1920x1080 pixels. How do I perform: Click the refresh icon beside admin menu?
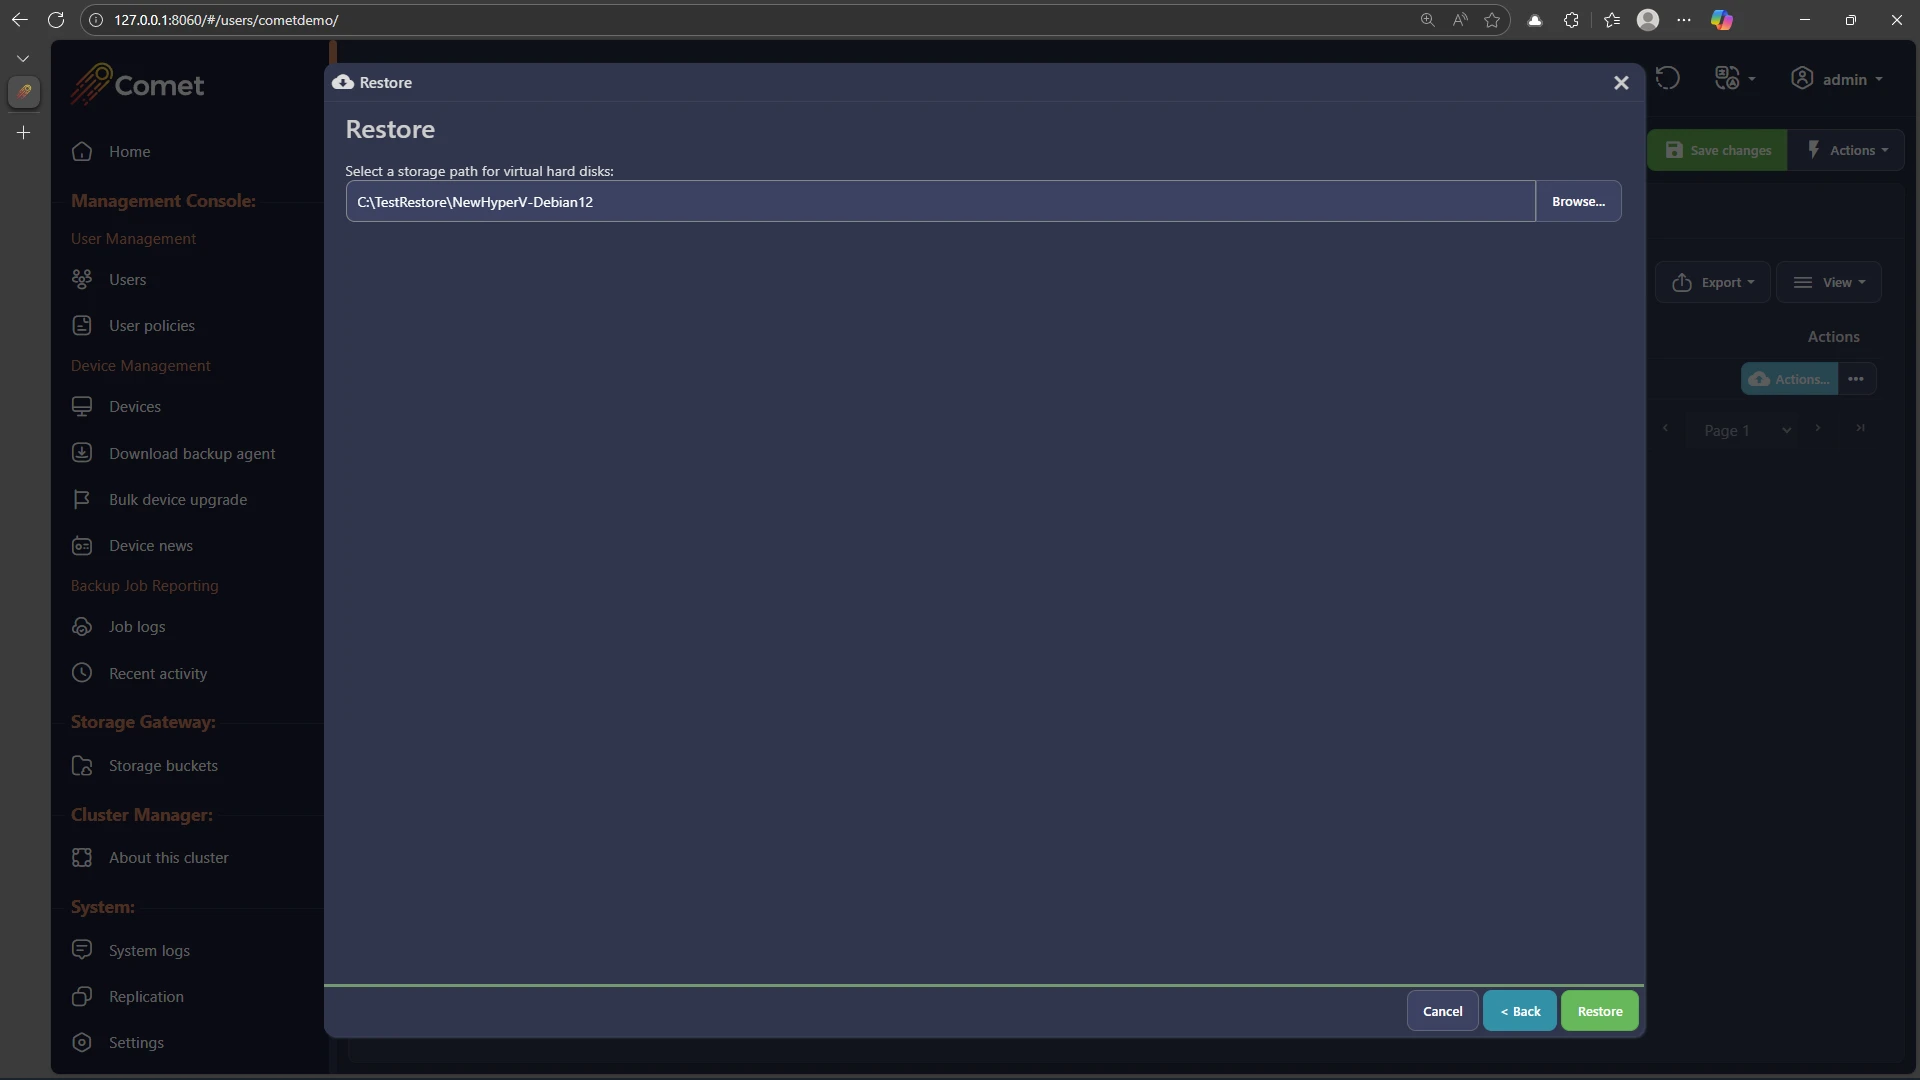pyautogui.click(x=1667, y=78)
